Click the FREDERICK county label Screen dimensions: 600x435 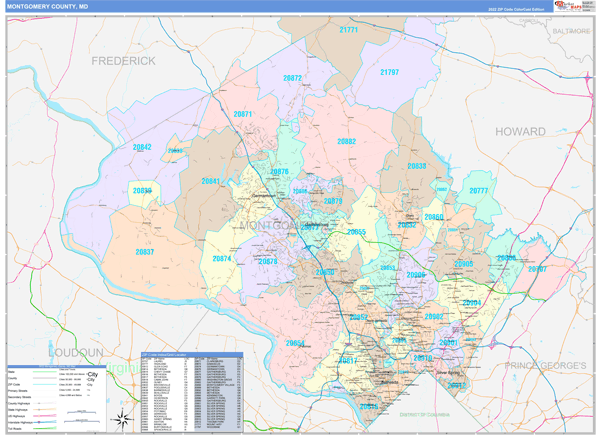coord(124,61)
